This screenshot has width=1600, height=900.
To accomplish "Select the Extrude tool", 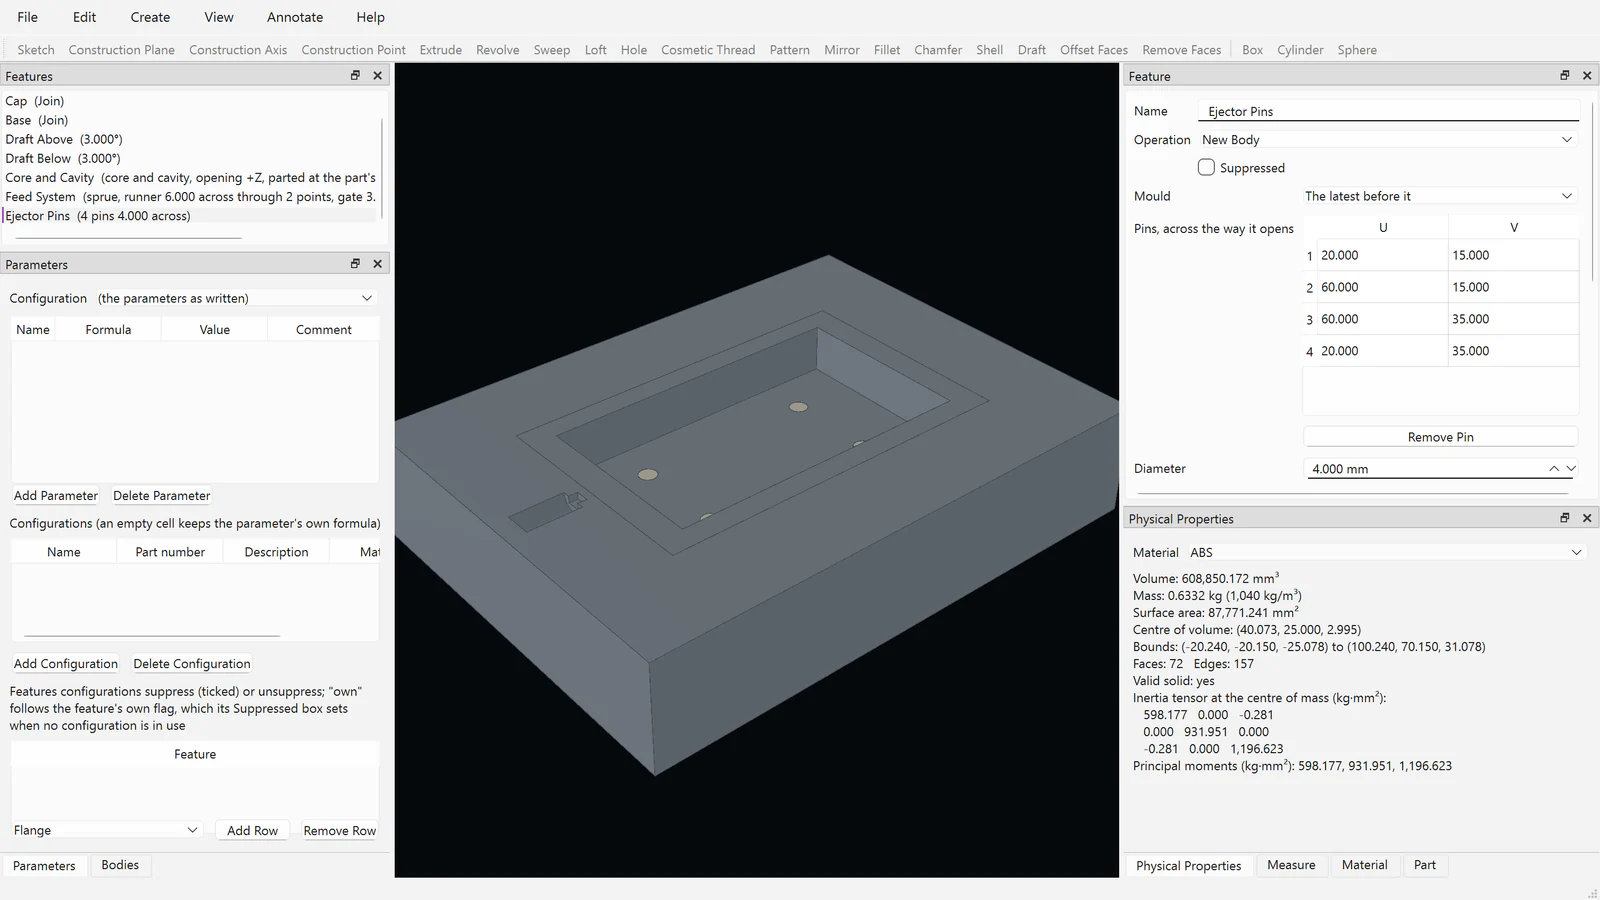I will [x=441, y=50].
